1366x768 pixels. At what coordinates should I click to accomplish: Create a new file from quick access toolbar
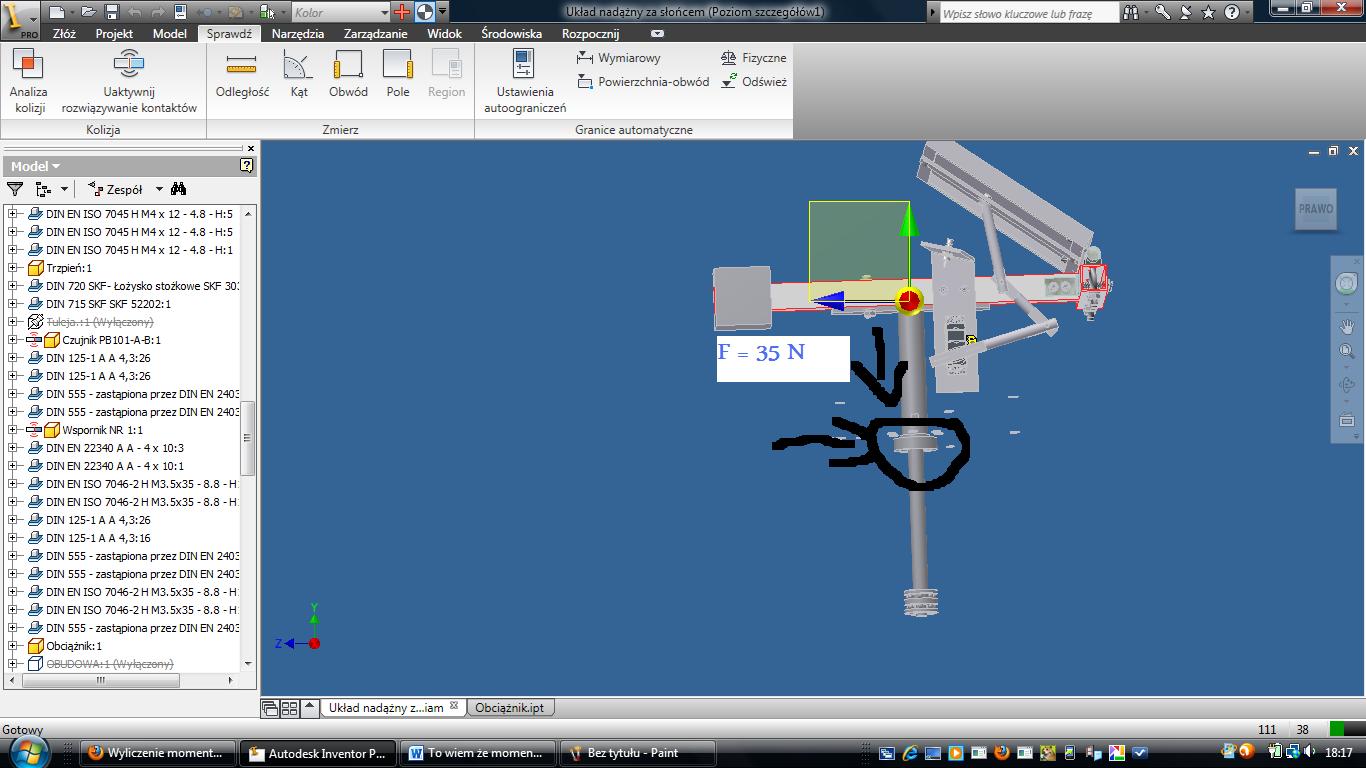click(56, 12)
